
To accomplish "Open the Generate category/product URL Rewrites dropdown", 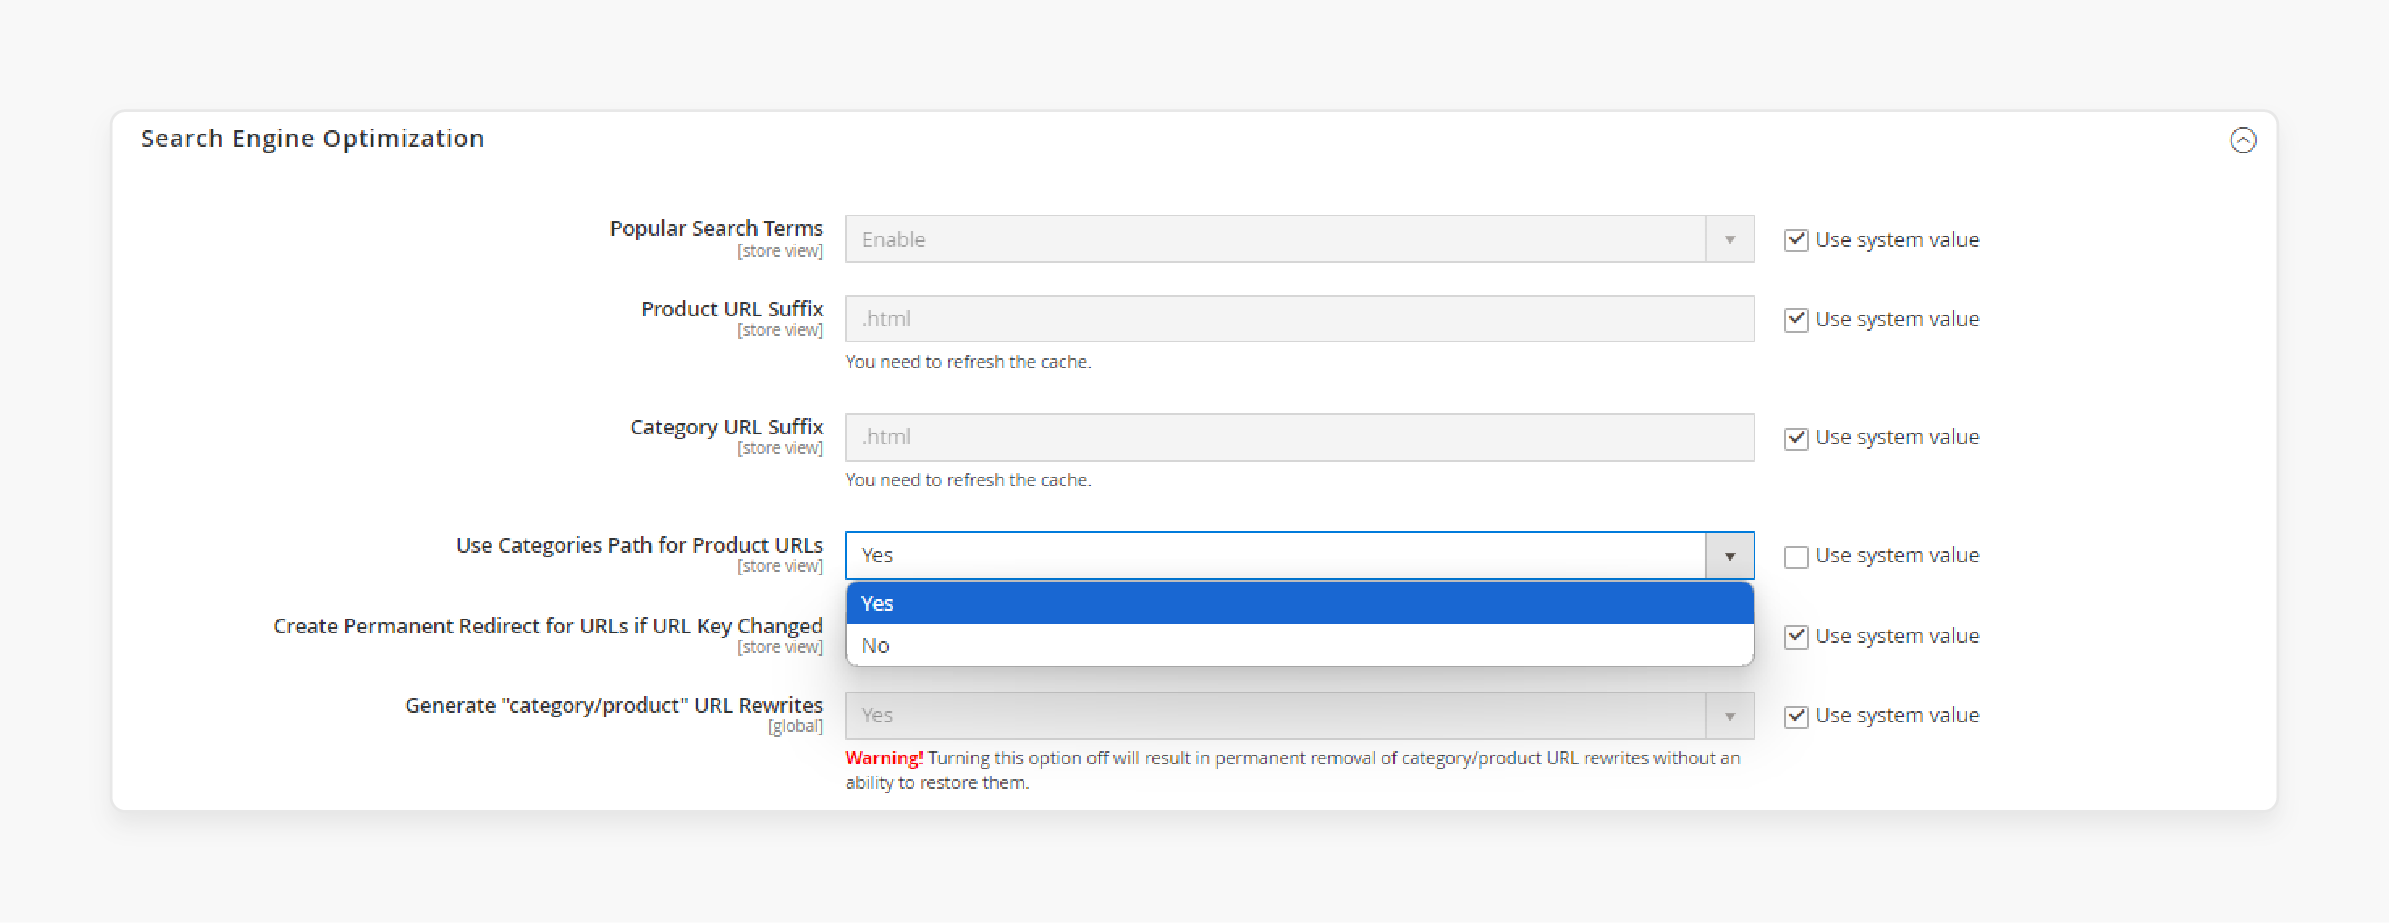I will tap(1299, 715).
